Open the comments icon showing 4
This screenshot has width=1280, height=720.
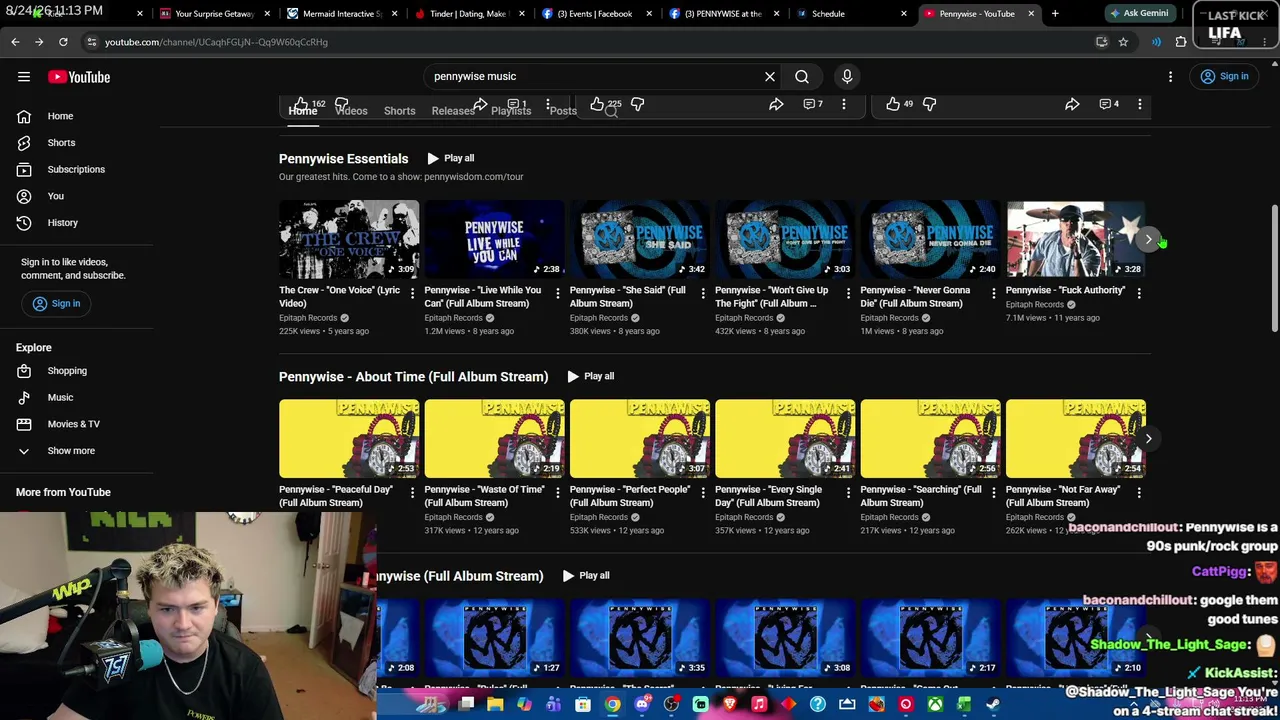click(1109, 104)
